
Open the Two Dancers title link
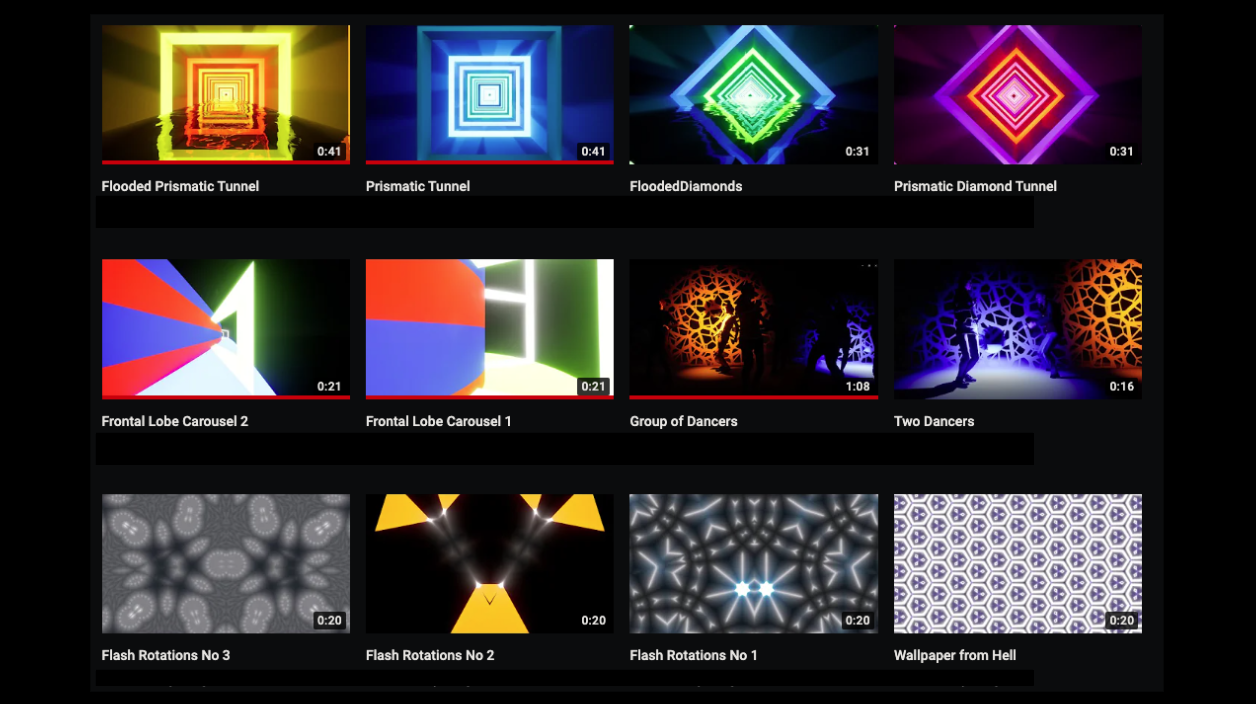(933, 421)
